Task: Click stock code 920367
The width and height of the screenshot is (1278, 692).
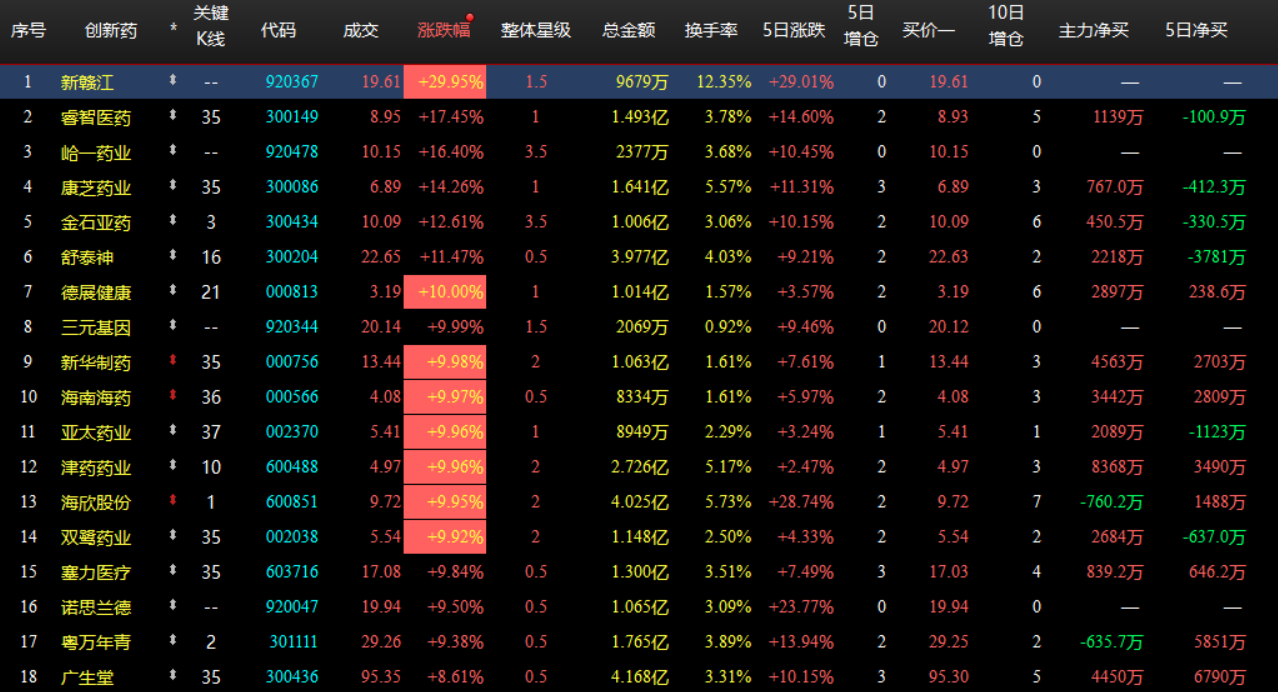Action: (292, 82)
